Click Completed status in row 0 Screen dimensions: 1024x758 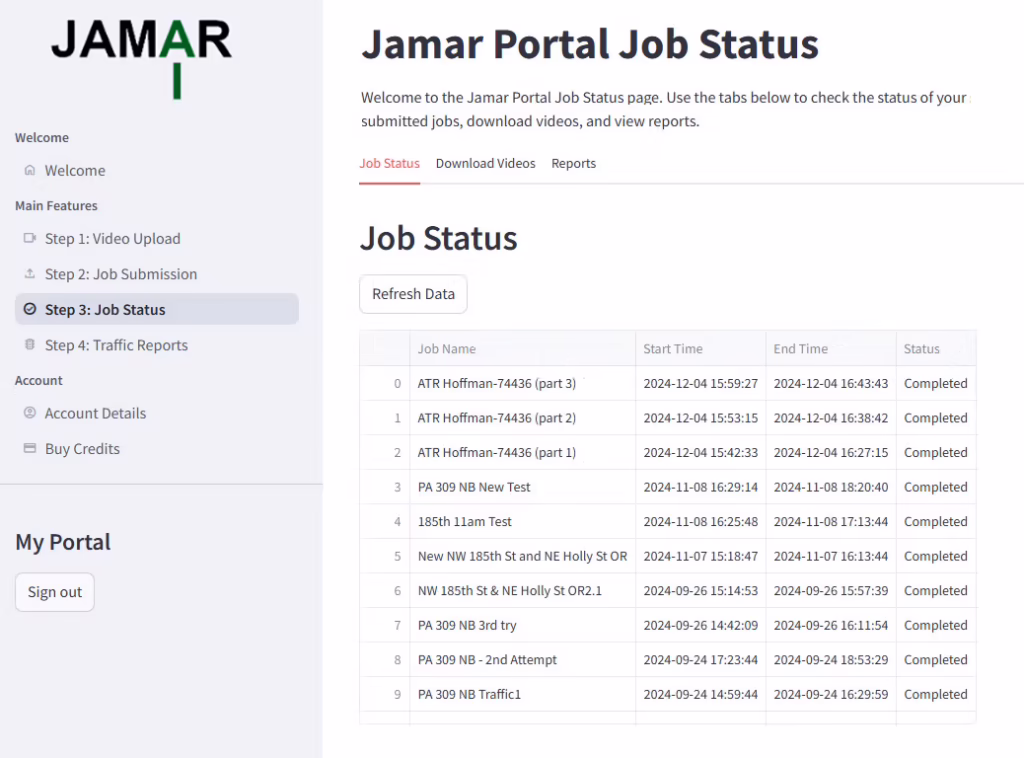point(936,383)
